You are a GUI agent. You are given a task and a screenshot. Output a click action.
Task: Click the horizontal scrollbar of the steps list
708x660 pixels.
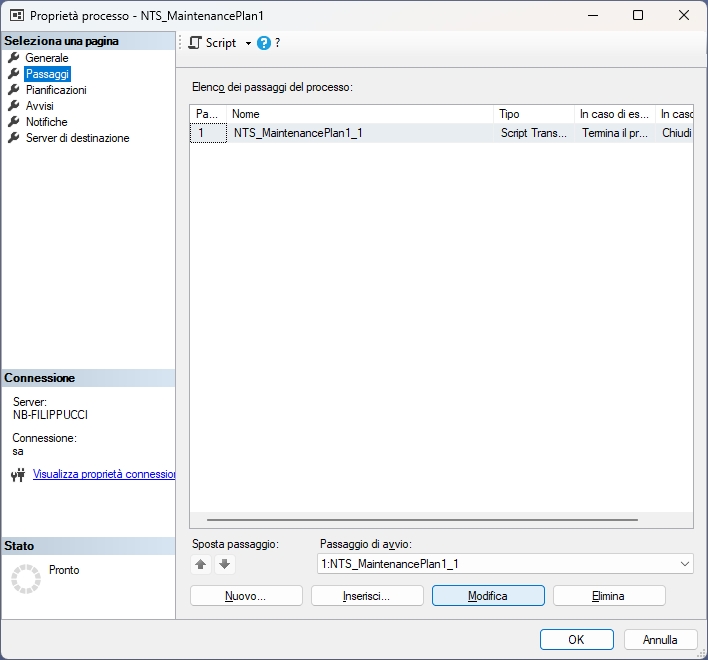click(422, 520)
